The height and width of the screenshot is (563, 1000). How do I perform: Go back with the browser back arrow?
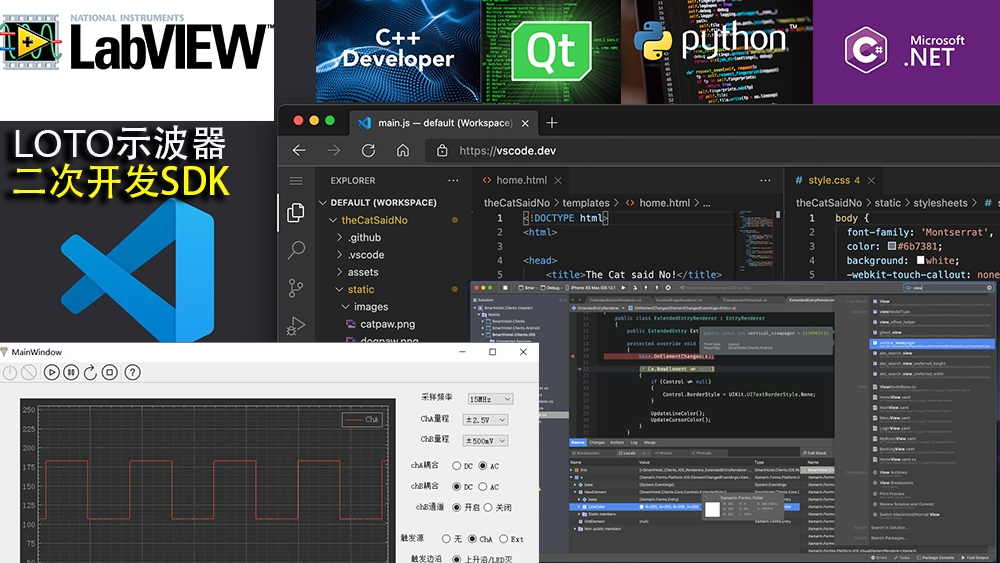[x=299, y=150]
